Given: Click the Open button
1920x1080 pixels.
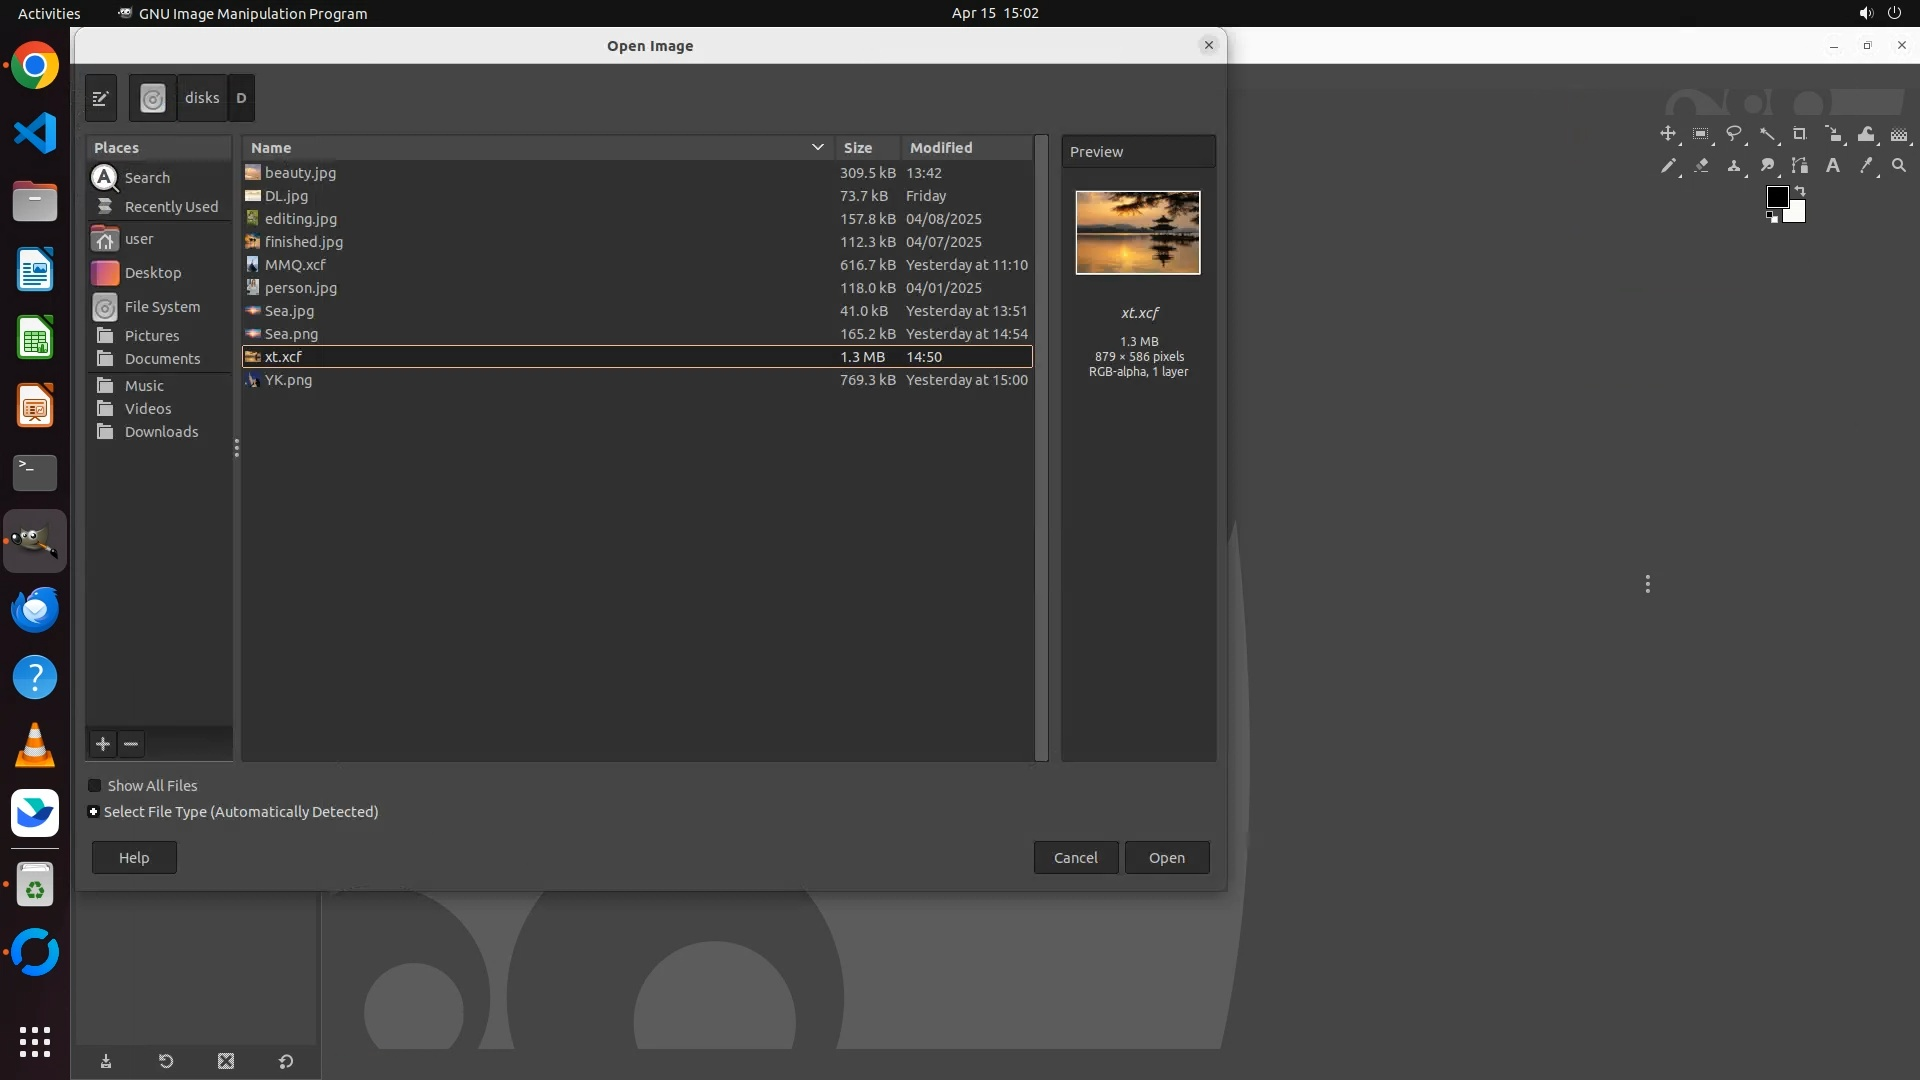Looking at the screenshot, I should click(x=1166, y=858).
